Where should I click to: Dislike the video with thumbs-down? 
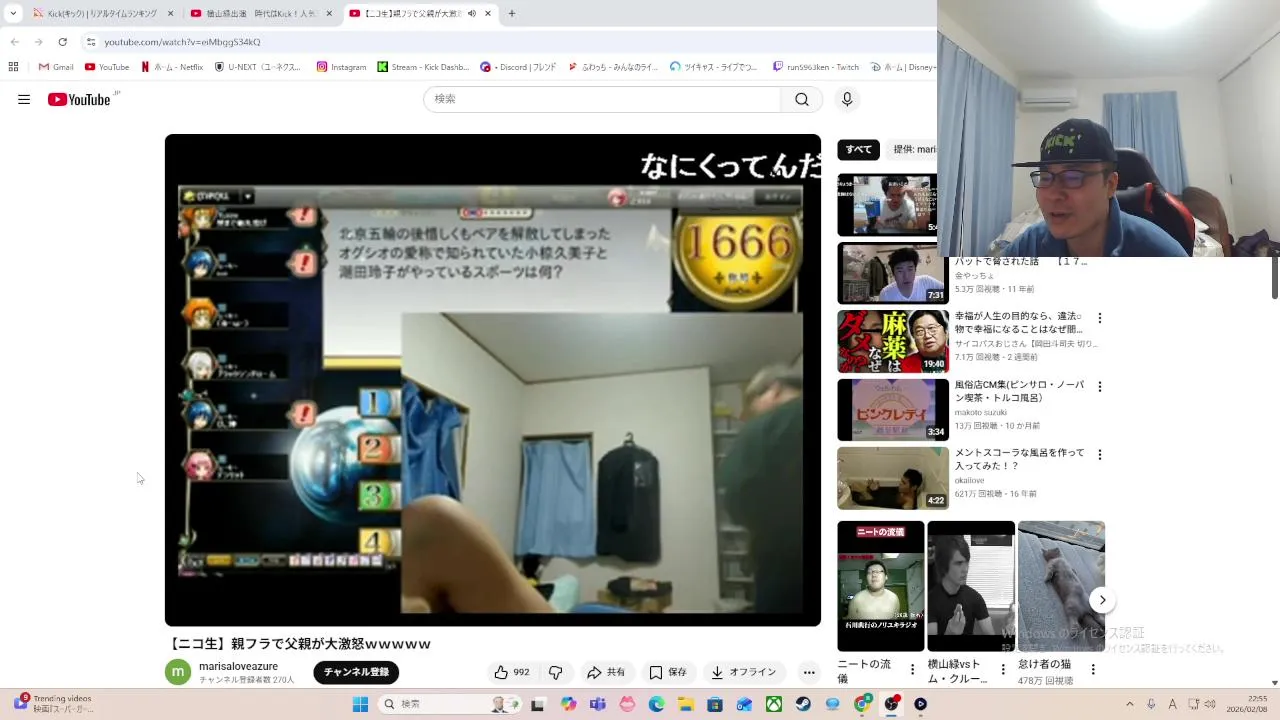(556, 672)
